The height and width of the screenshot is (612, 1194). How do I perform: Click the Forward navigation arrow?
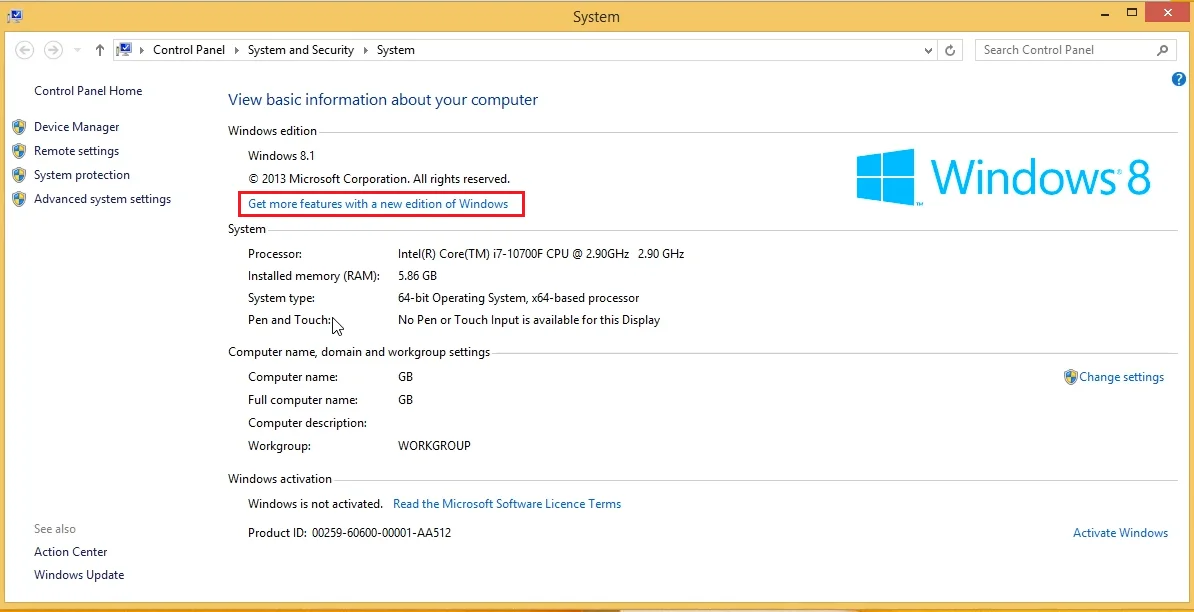[54, 50]
